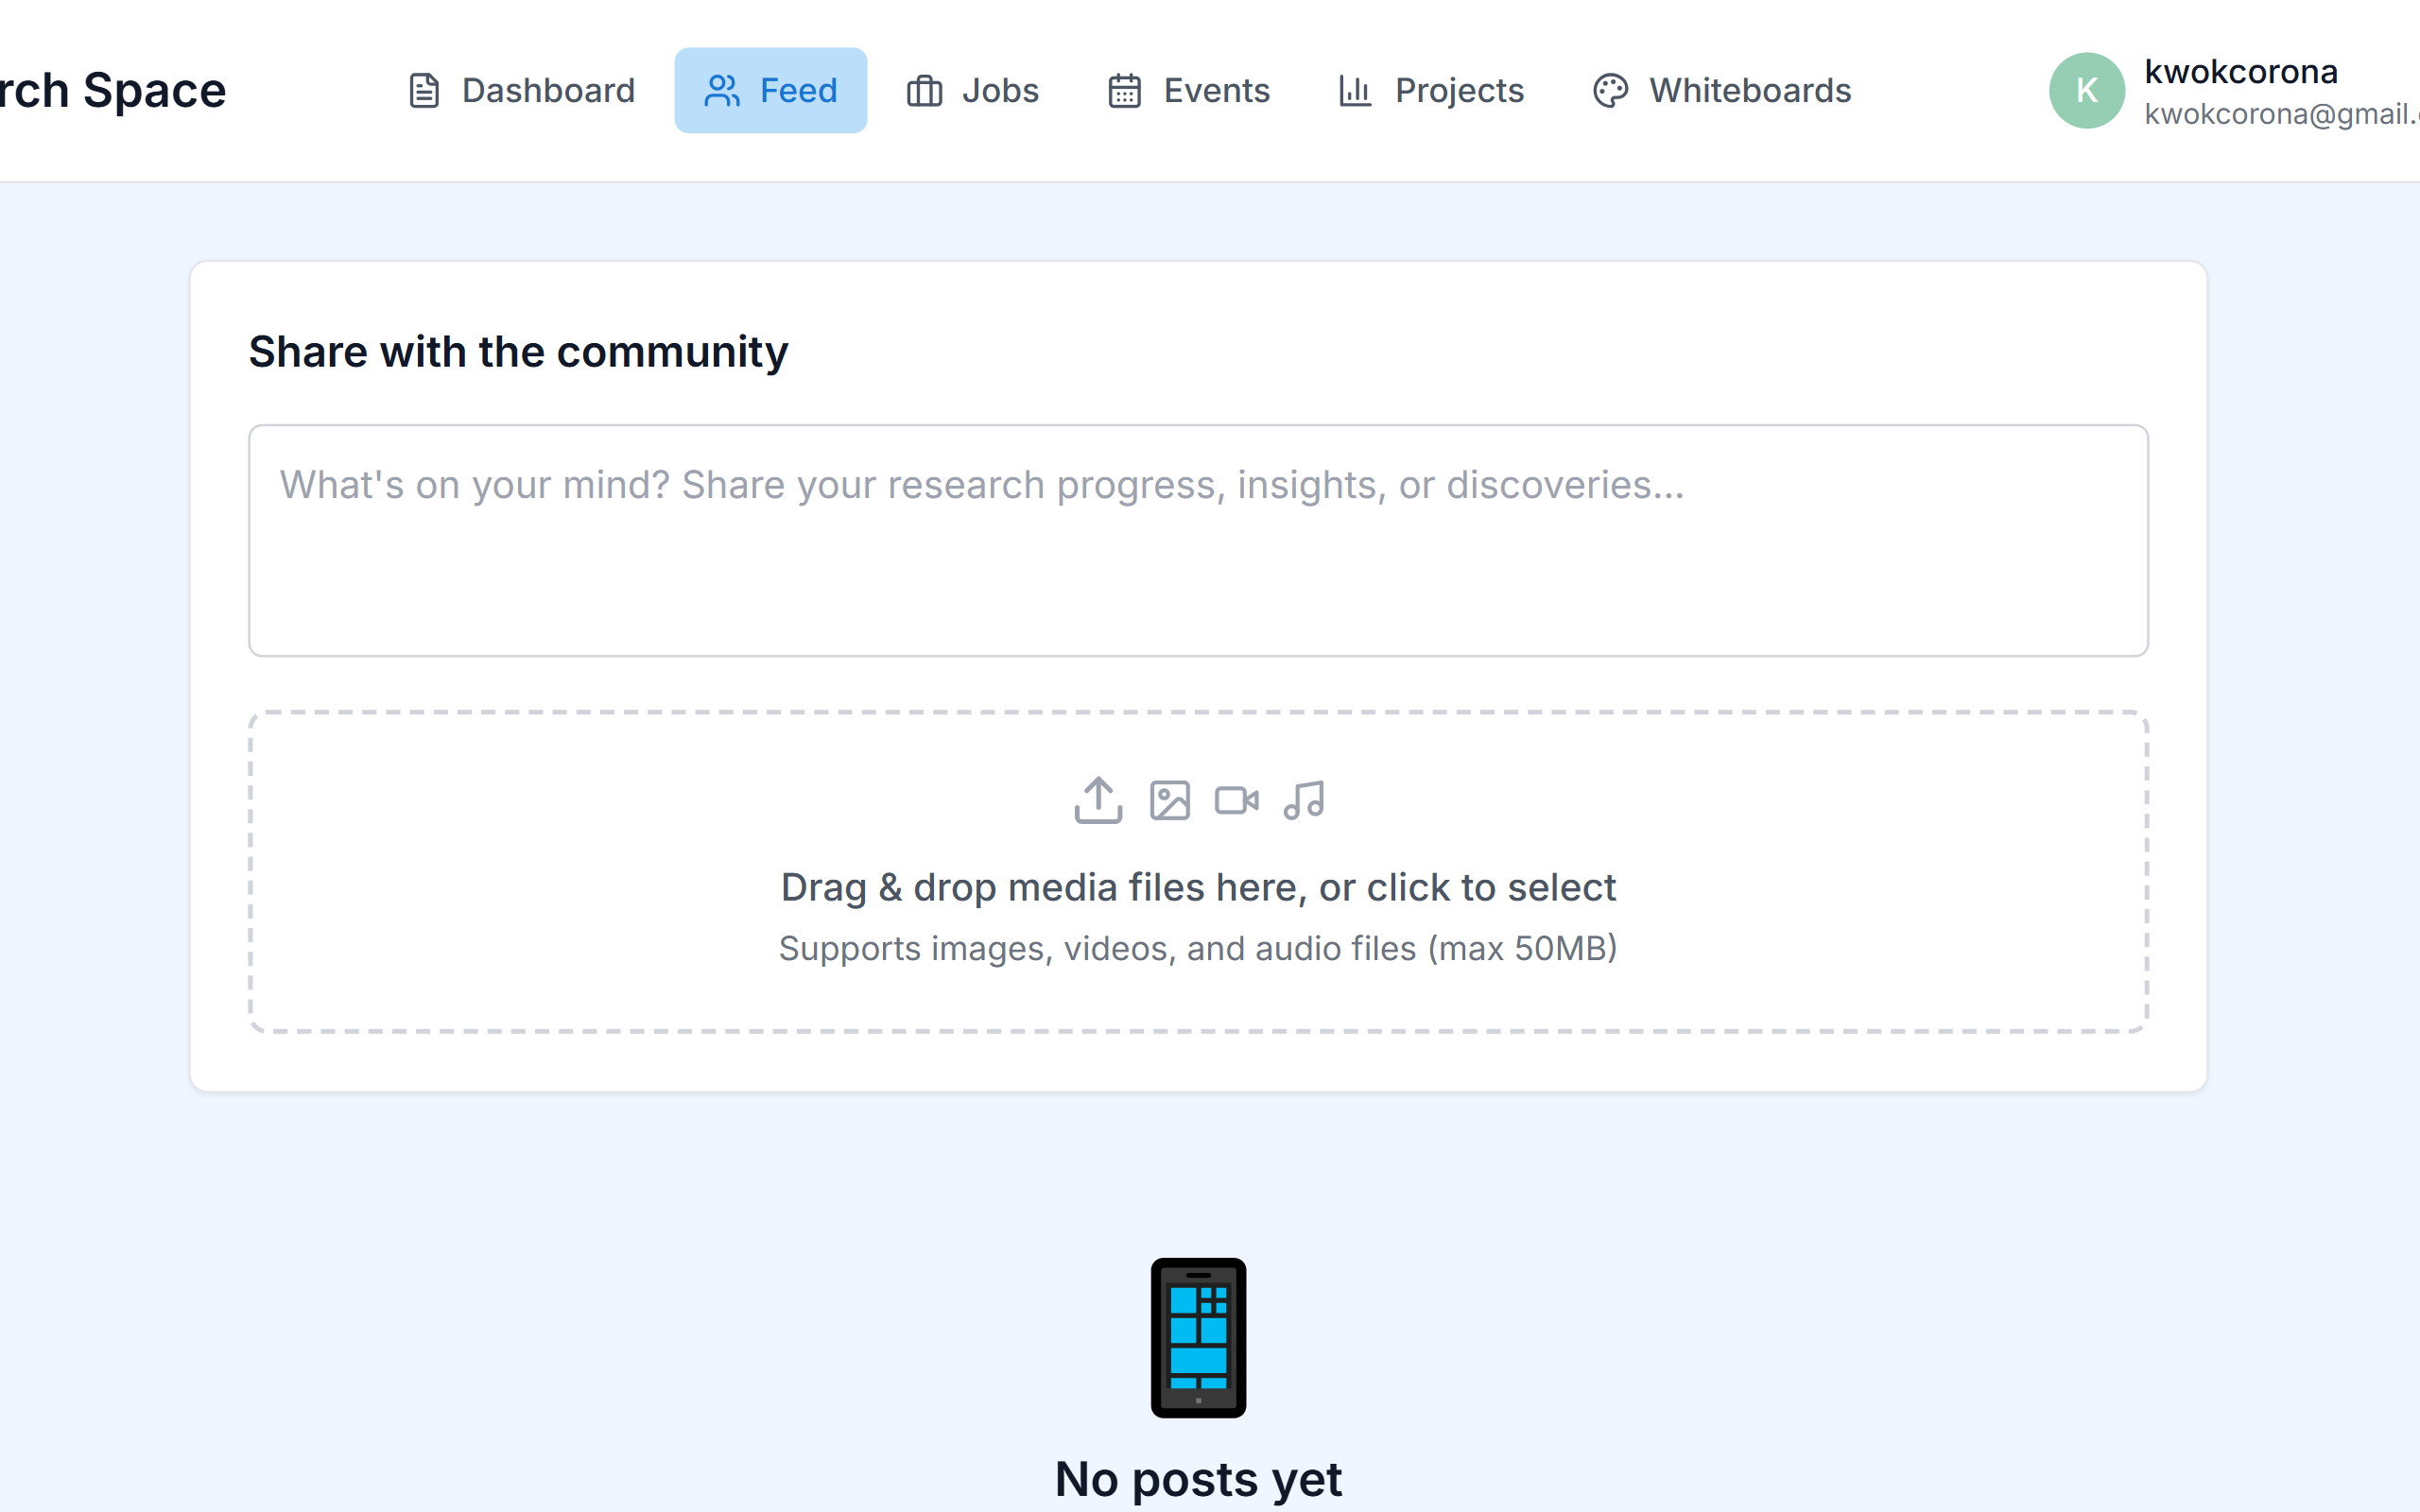Click the Whiteboards palette icon
Screen dimensions: 2420x1512
click(x=1610, y=91)
